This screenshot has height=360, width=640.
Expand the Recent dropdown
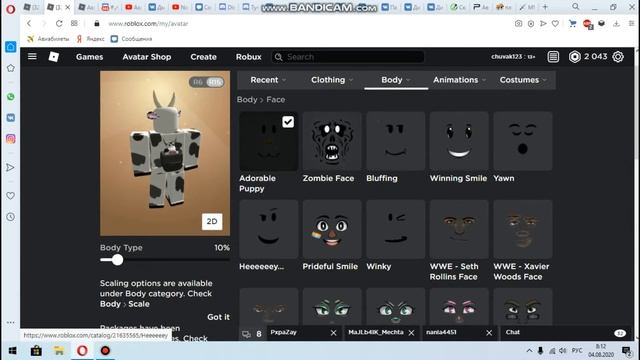(268, 80)
